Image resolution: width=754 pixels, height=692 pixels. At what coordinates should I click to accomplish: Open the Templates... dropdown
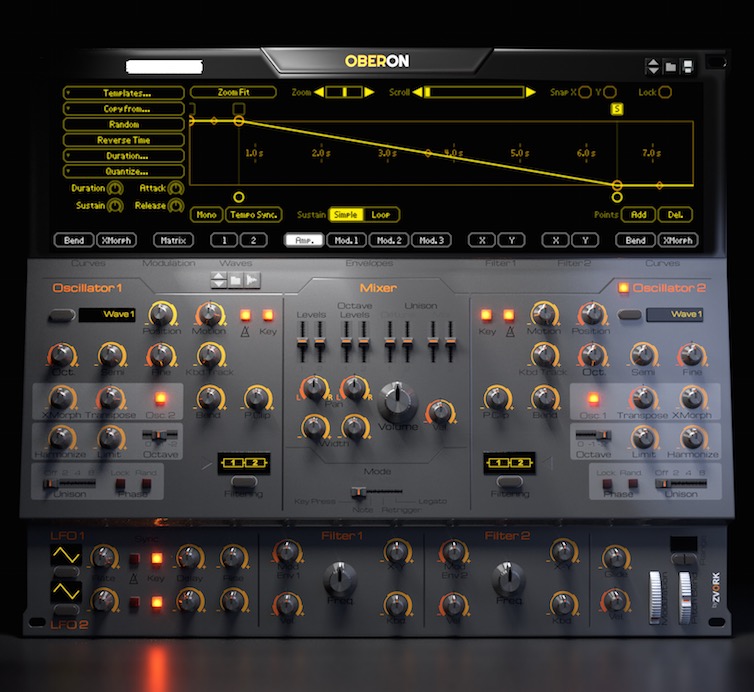point(124,93)
